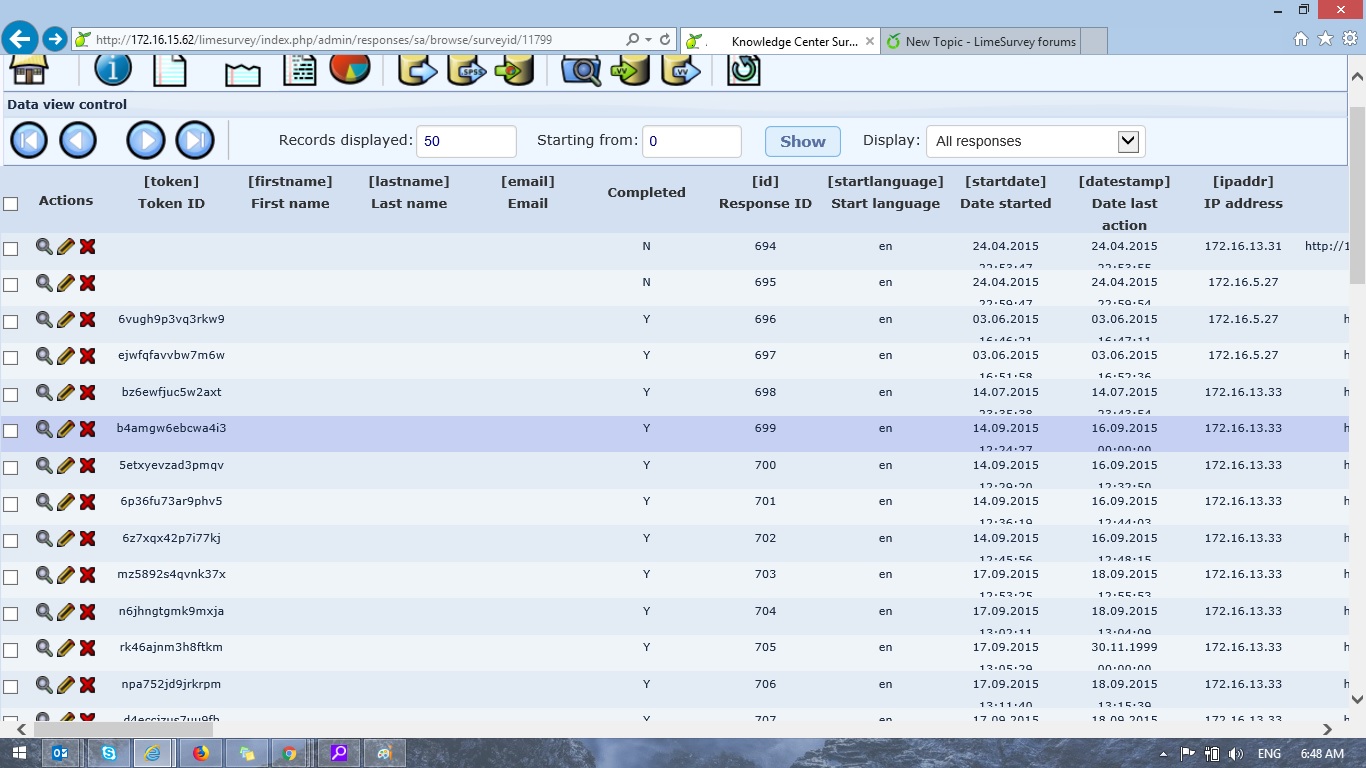Screen dimensions: 1366x768
Task: Click the survey home house icon
Action: (29, 70)
